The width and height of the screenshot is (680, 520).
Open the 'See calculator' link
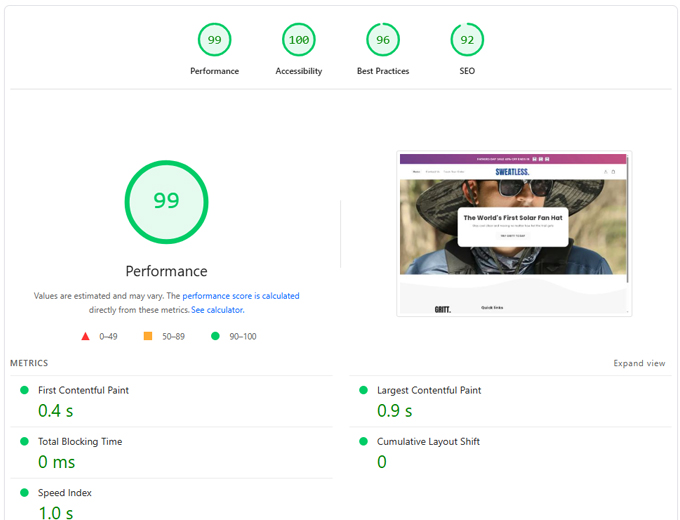217,310
